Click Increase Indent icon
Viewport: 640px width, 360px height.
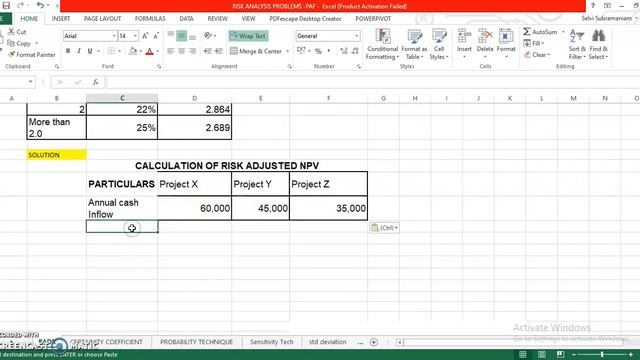pos(219,51)
